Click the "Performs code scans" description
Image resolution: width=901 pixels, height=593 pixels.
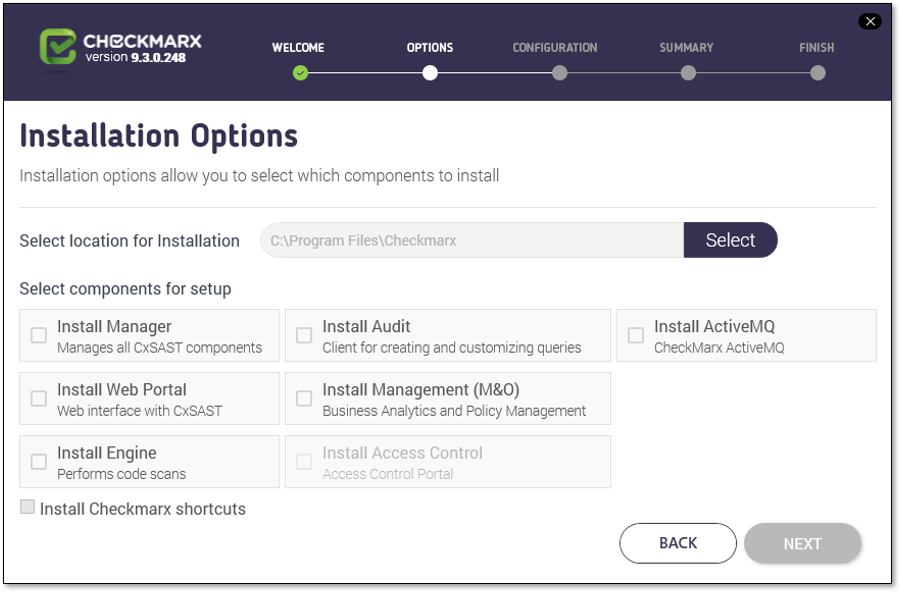(x=122, y=475)
